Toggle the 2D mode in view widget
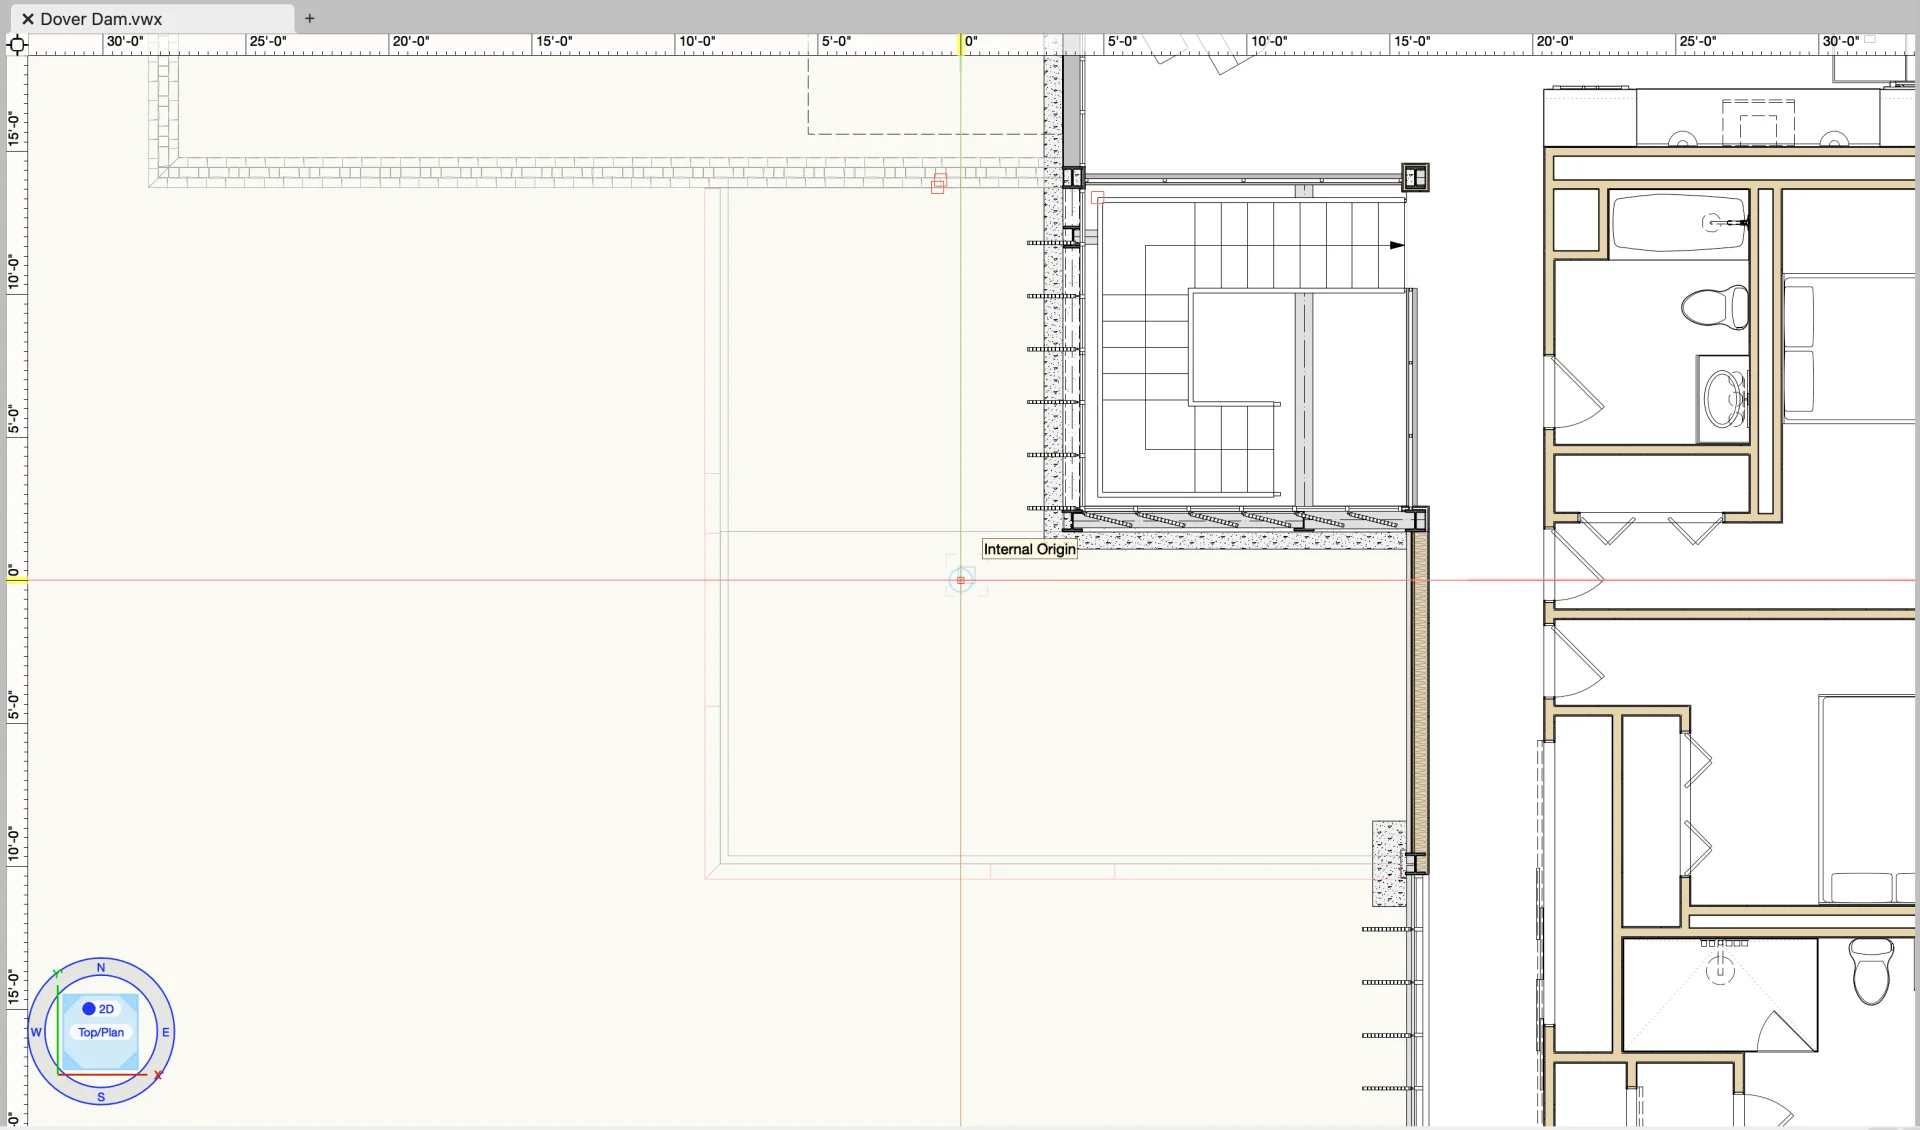 99,1009
